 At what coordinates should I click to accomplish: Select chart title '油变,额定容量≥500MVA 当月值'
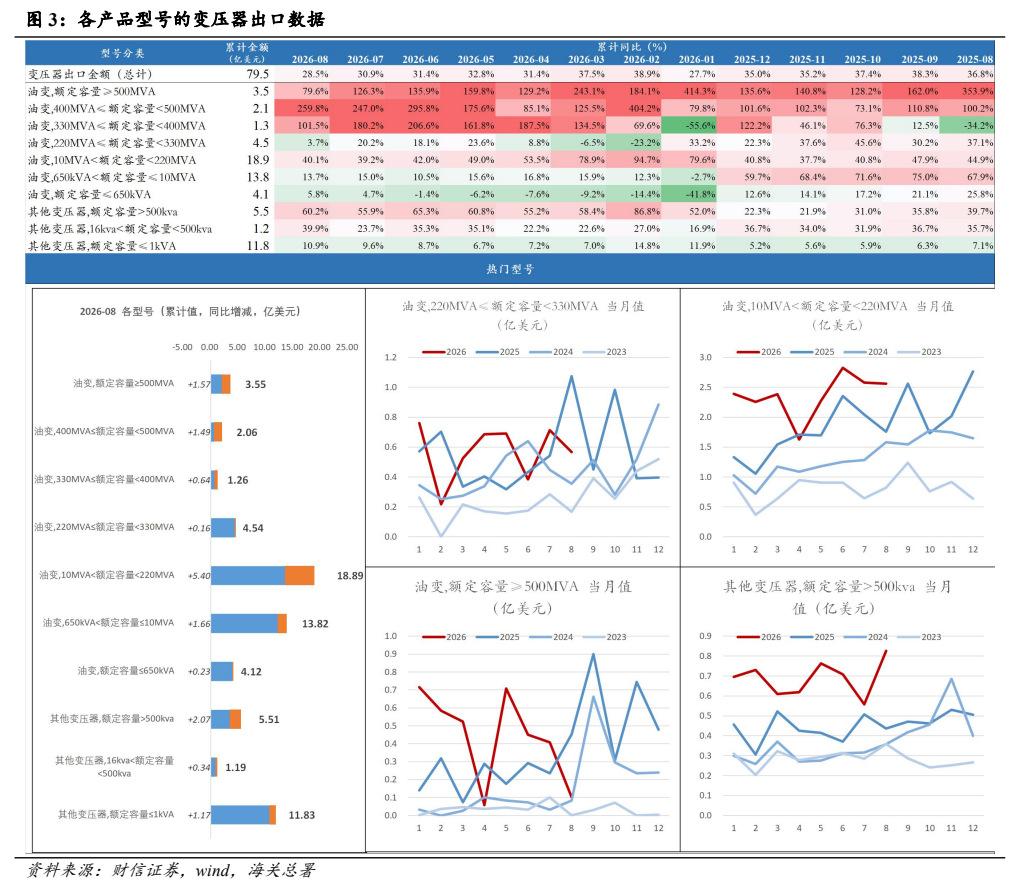coord(523,597)
